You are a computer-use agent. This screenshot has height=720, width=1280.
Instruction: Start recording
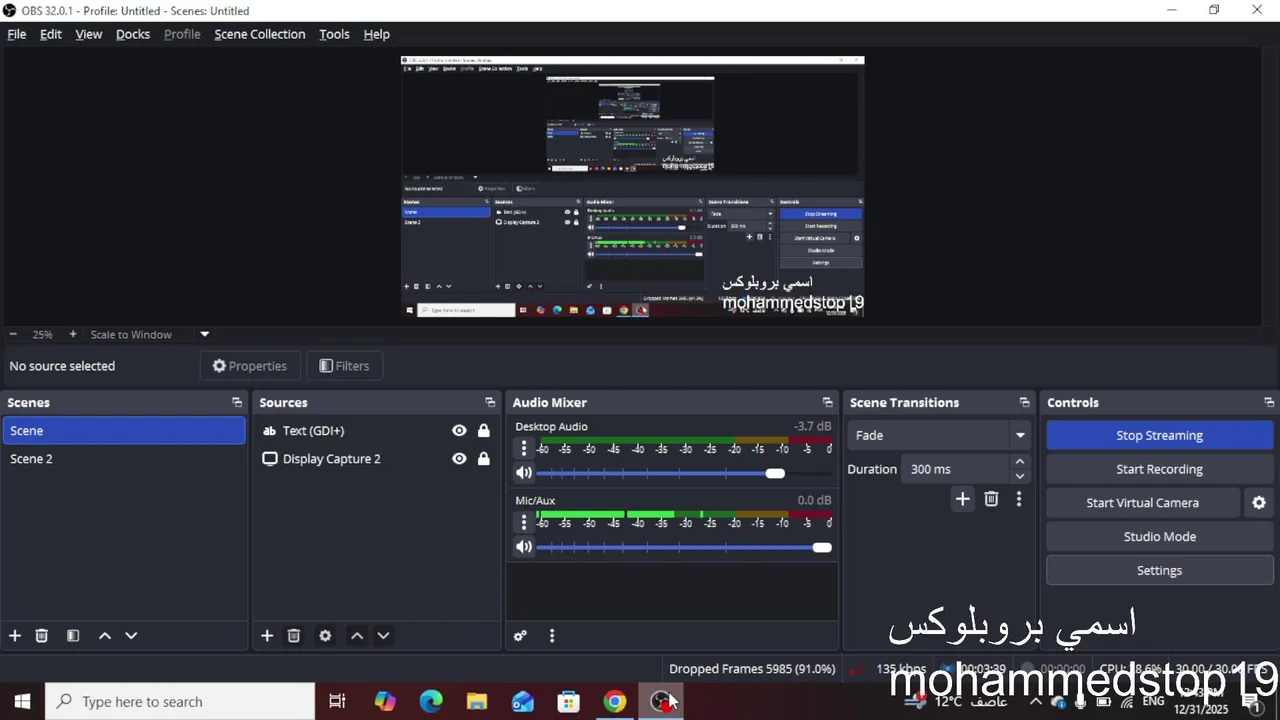pos(1160,469)
